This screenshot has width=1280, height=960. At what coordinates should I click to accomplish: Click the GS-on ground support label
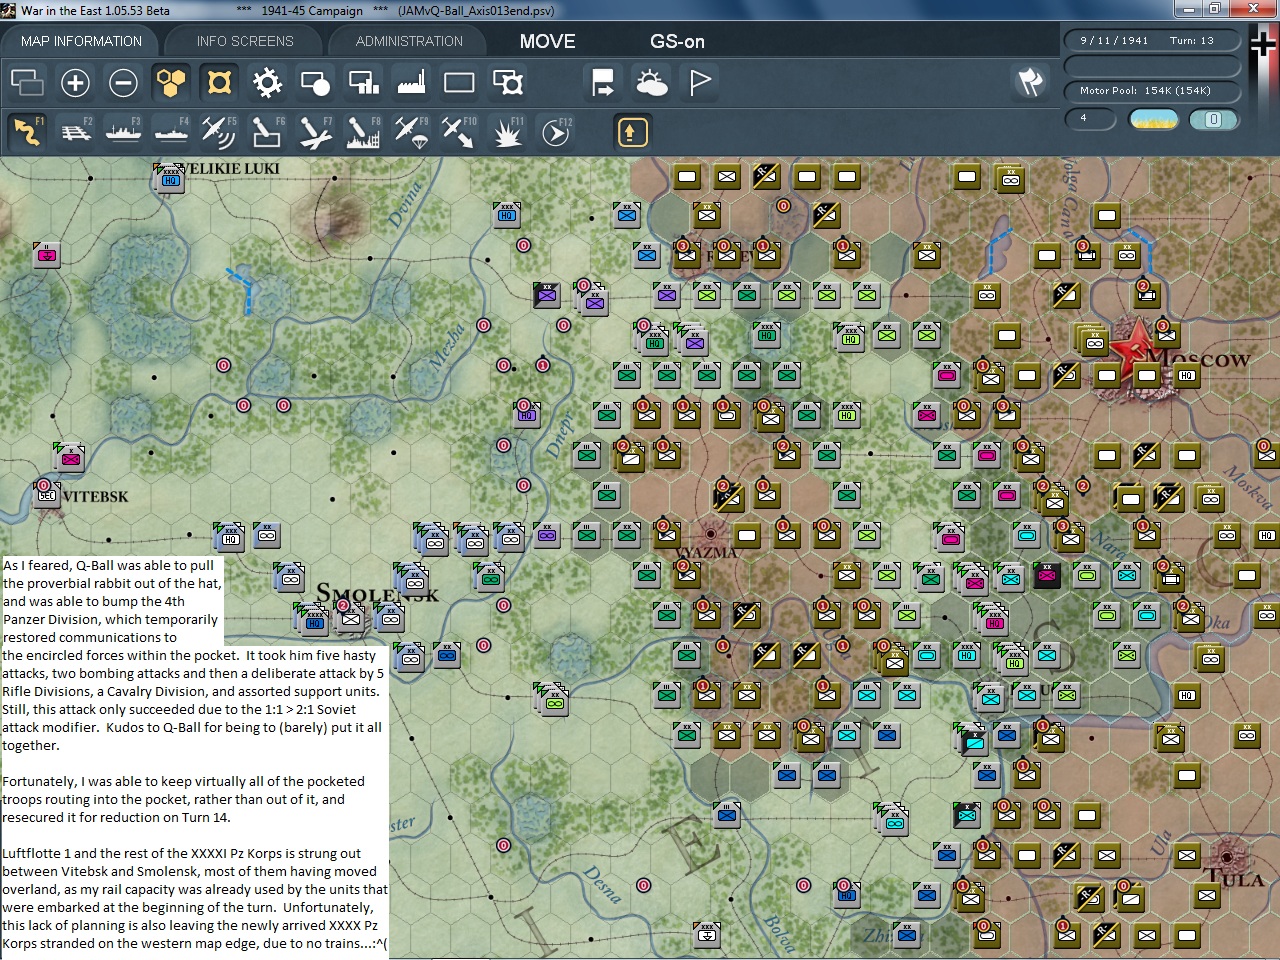coord(677,41)
